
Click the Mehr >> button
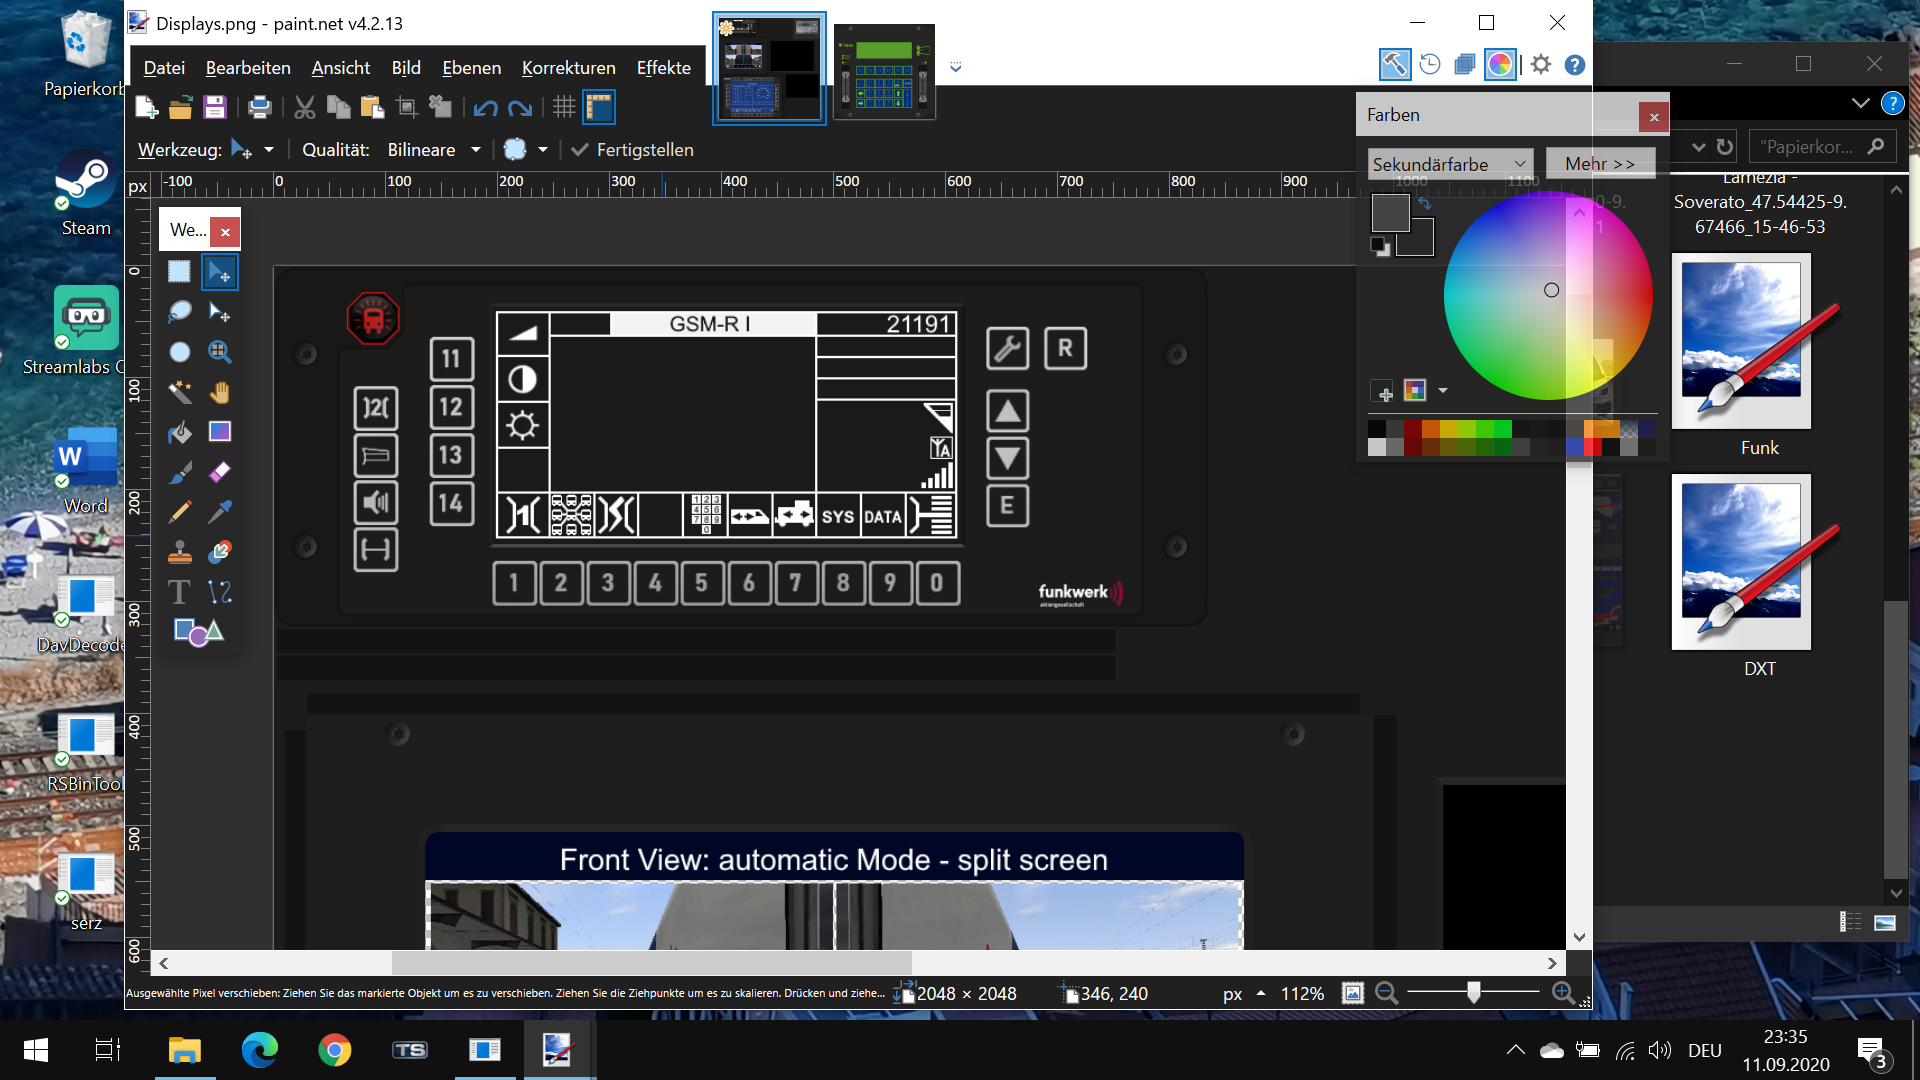(x=1599, y=164)
